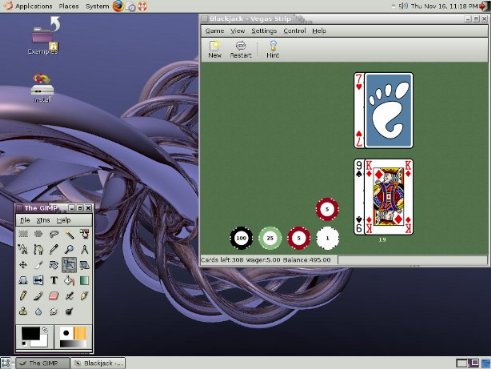Open the active brush selector in GIMP
The height and width of the screenshot is (369, 491).
(x=66, y=333)
